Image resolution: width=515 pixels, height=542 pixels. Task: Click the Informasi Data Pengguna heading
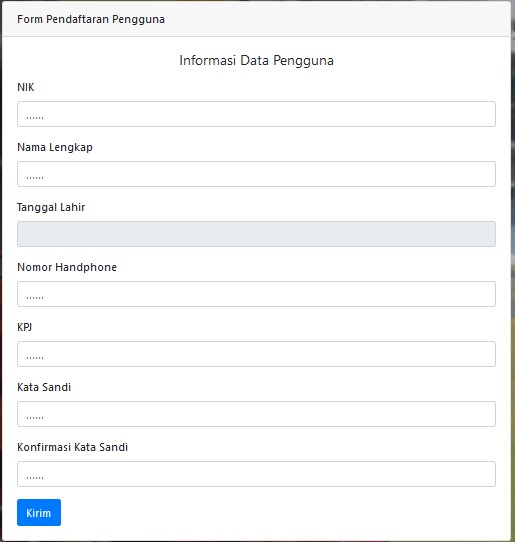pyautogui.click(x=256, y=60)
